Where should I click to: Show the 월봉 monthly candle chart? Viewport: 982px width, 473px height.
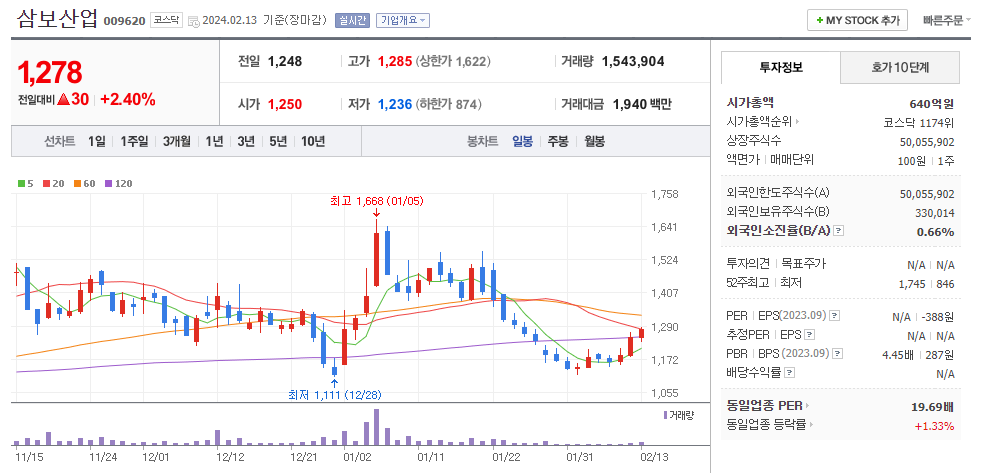coord(594,142)
